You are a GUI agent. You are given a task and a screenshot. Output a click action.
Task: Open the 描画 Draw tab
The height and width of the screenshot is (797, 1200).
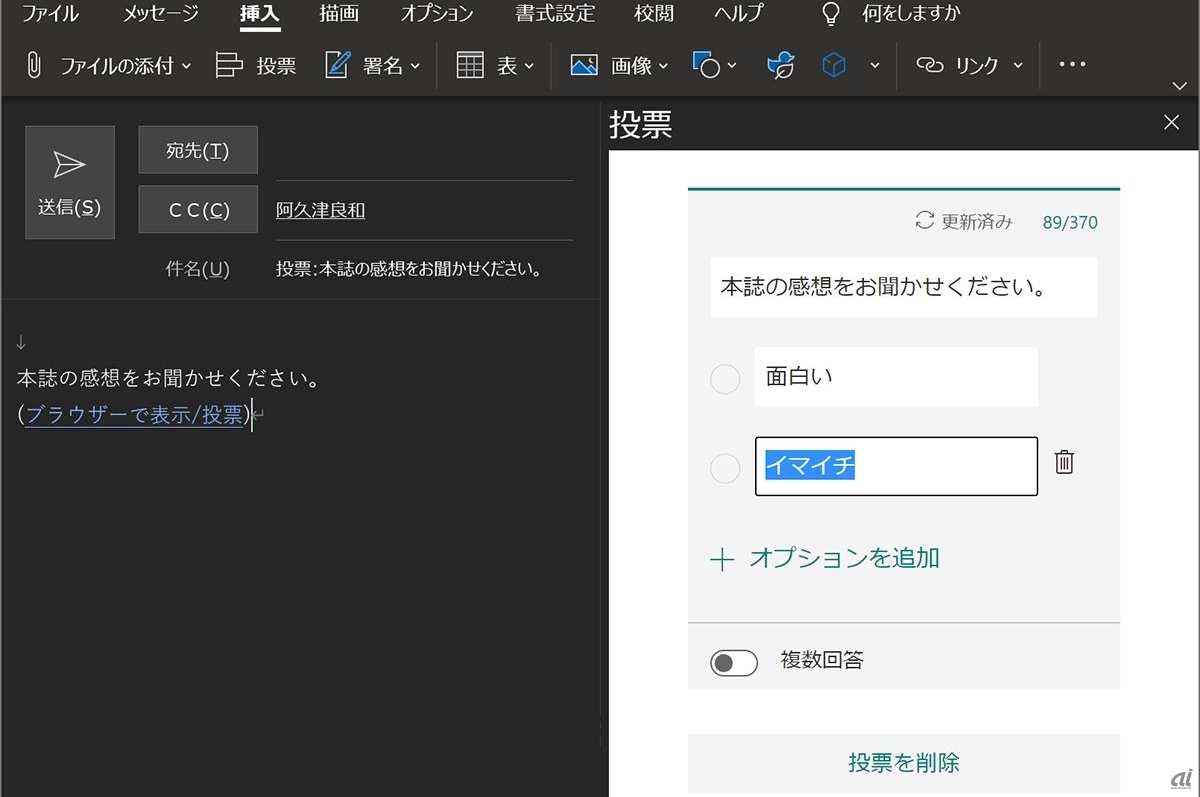pyautogui.click(x=339, y=14)
